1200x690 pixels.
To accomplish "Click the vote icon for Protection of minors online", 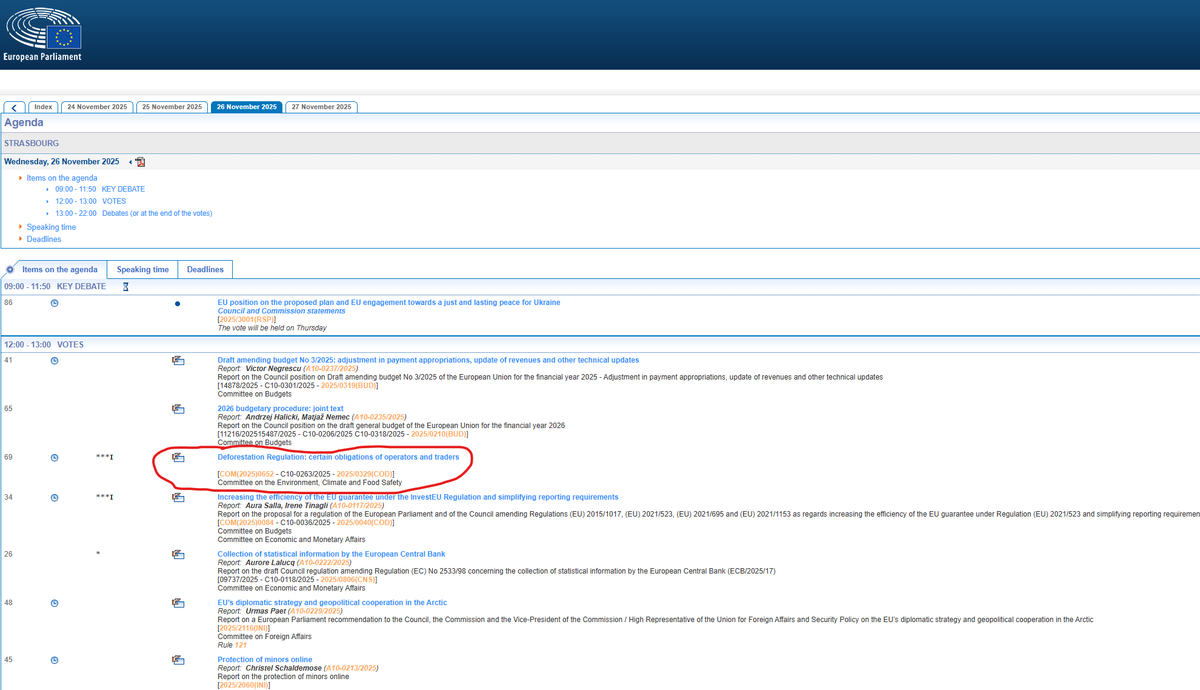I will click(x=178, y=660).
